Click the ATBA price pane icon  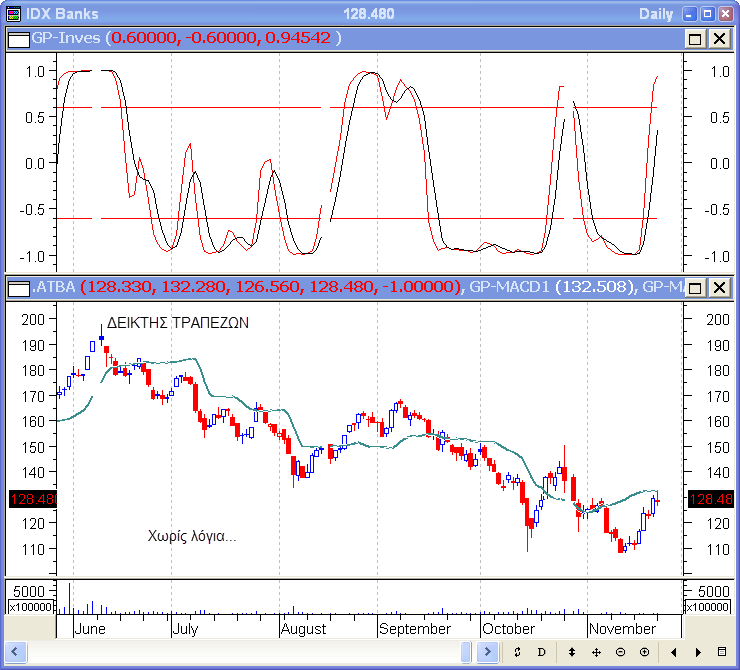18,288
